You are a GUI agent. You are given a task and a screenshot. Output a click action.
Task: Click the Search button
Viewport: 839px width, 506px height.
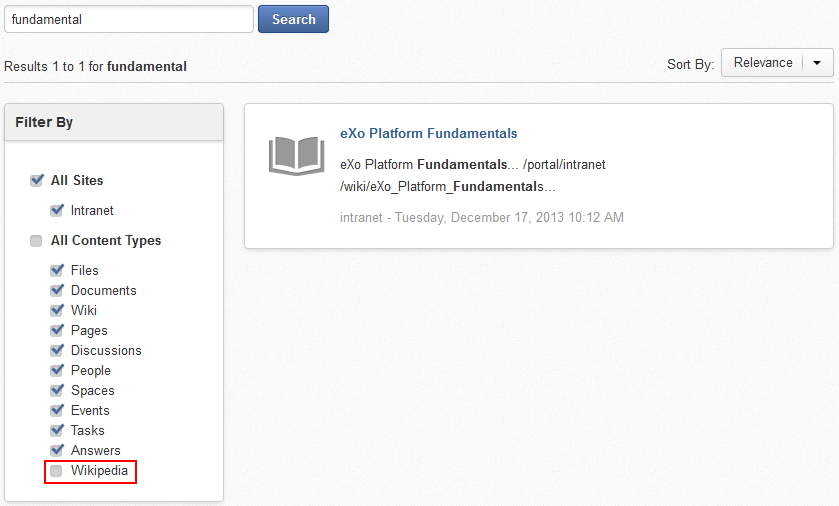pyautogui.click(x=293, y=19)
